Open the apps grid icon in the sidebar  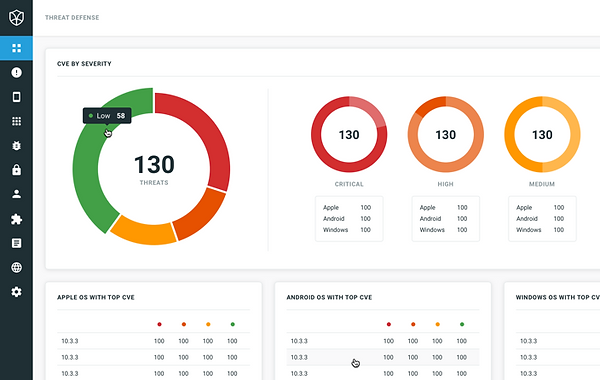[16, 121]
